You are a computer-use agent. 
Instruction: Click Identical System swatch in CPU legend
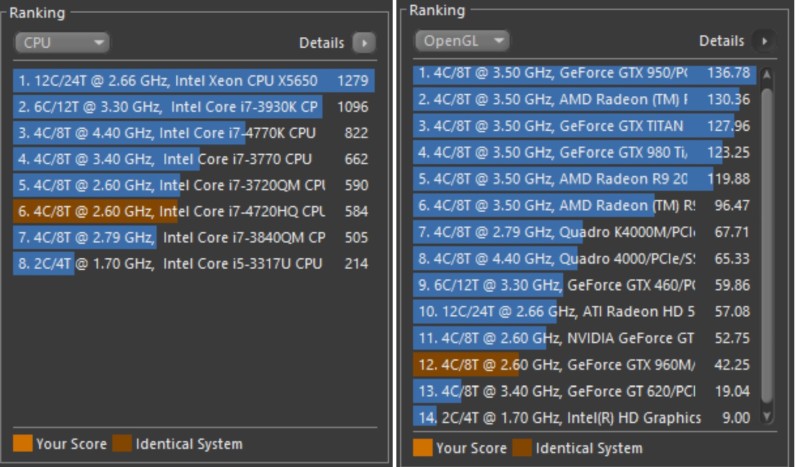[x=122, y=443]
